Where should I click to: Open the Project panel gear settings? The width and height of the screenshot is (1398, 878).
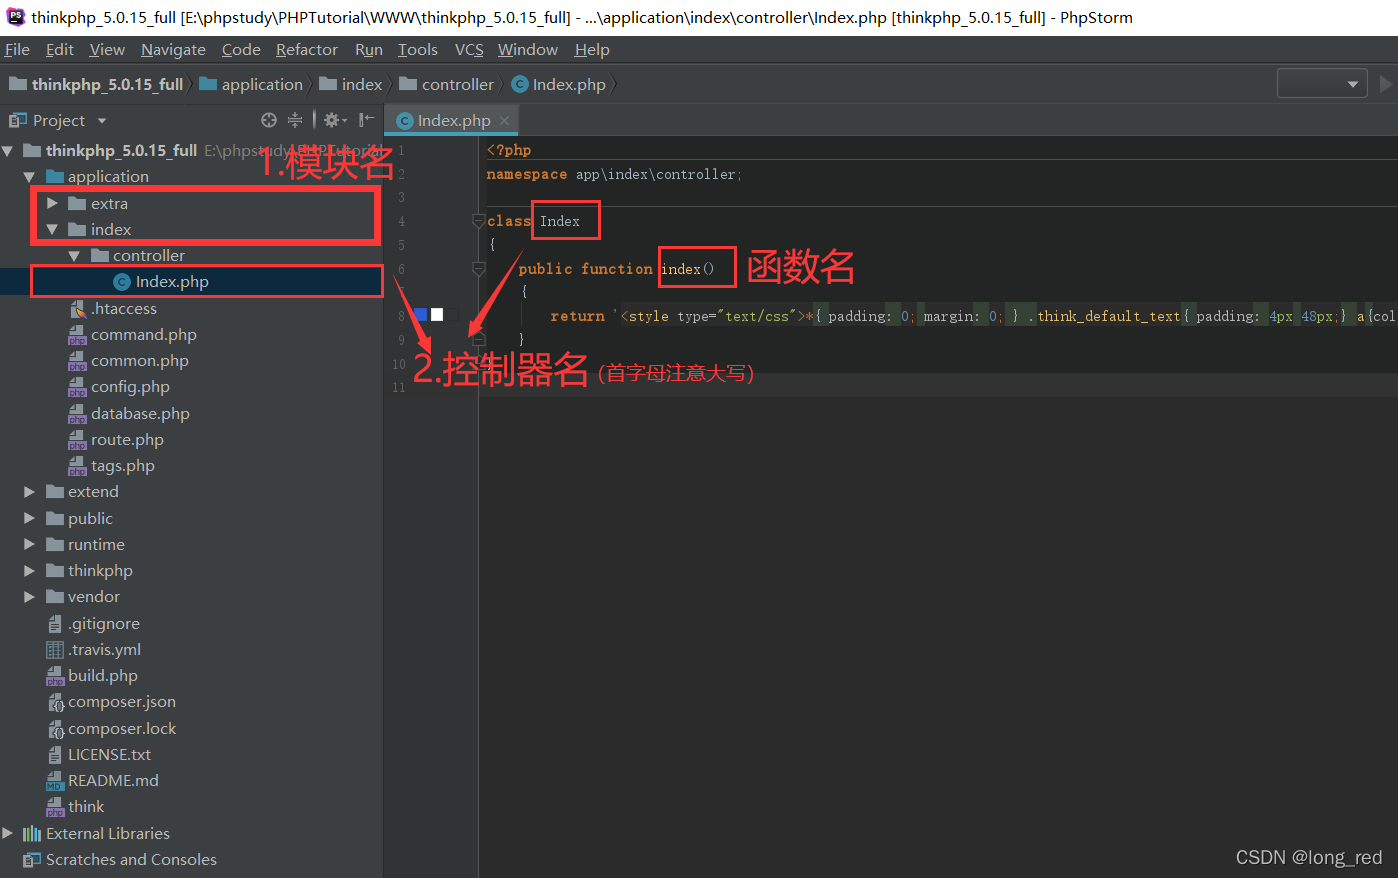point(335,120)
